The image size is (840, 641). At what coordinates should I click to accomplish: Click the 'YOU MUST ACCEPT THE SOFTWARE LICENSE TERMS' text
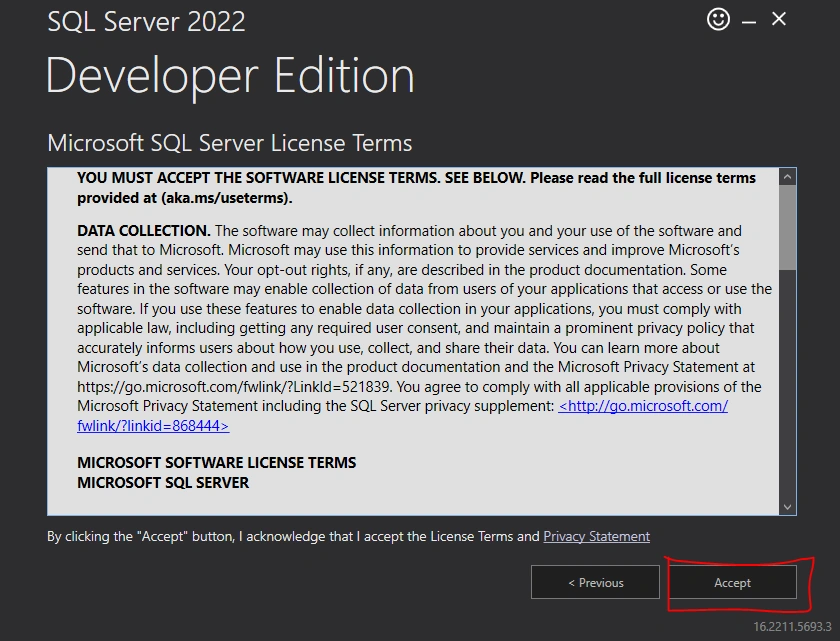(x=258, y=178)
